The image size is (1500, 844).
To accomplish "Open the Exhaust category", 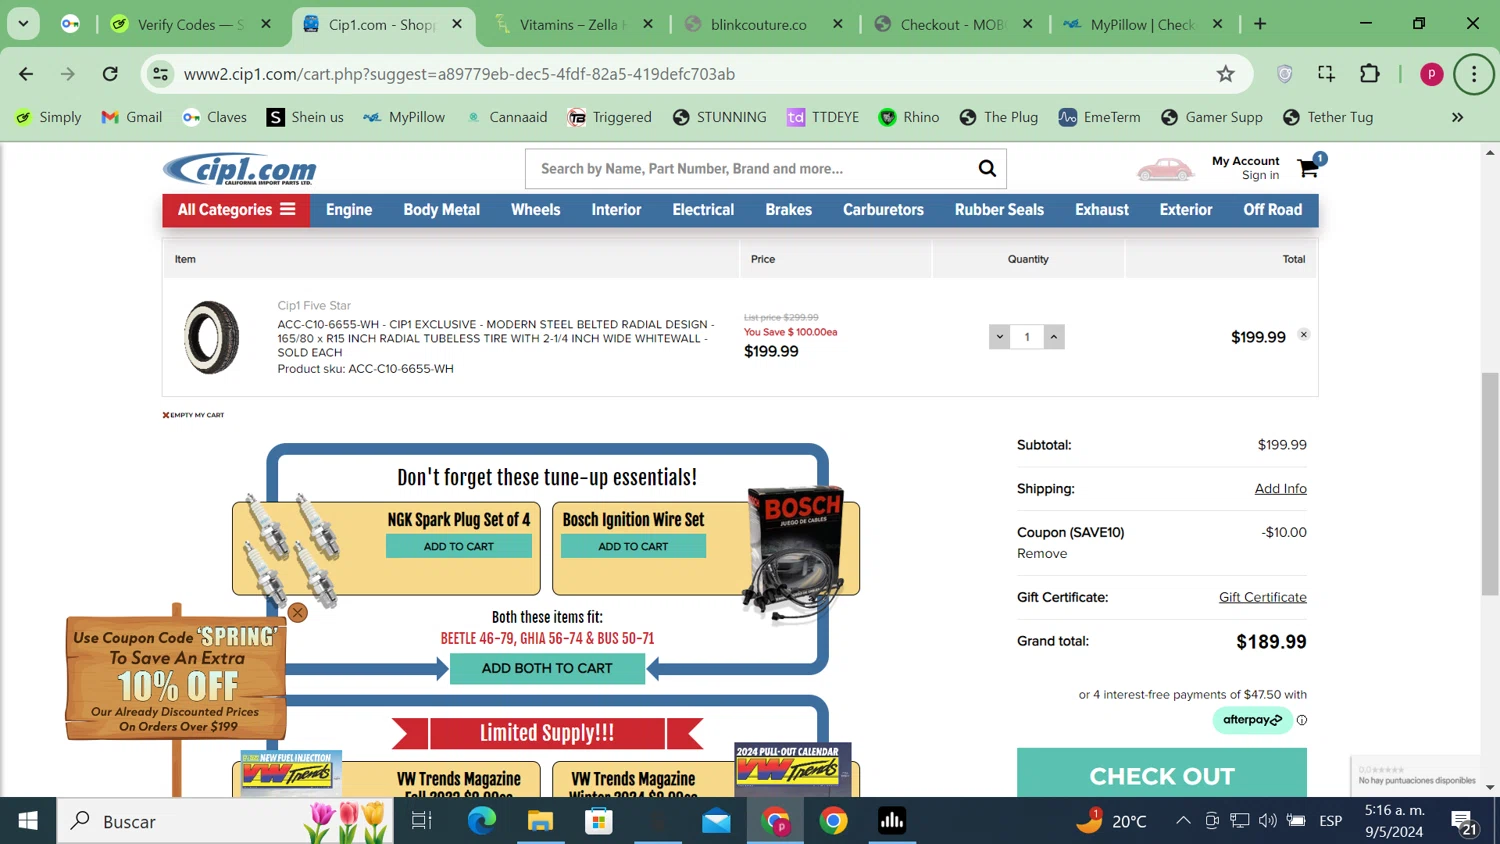I will 1102,210.
